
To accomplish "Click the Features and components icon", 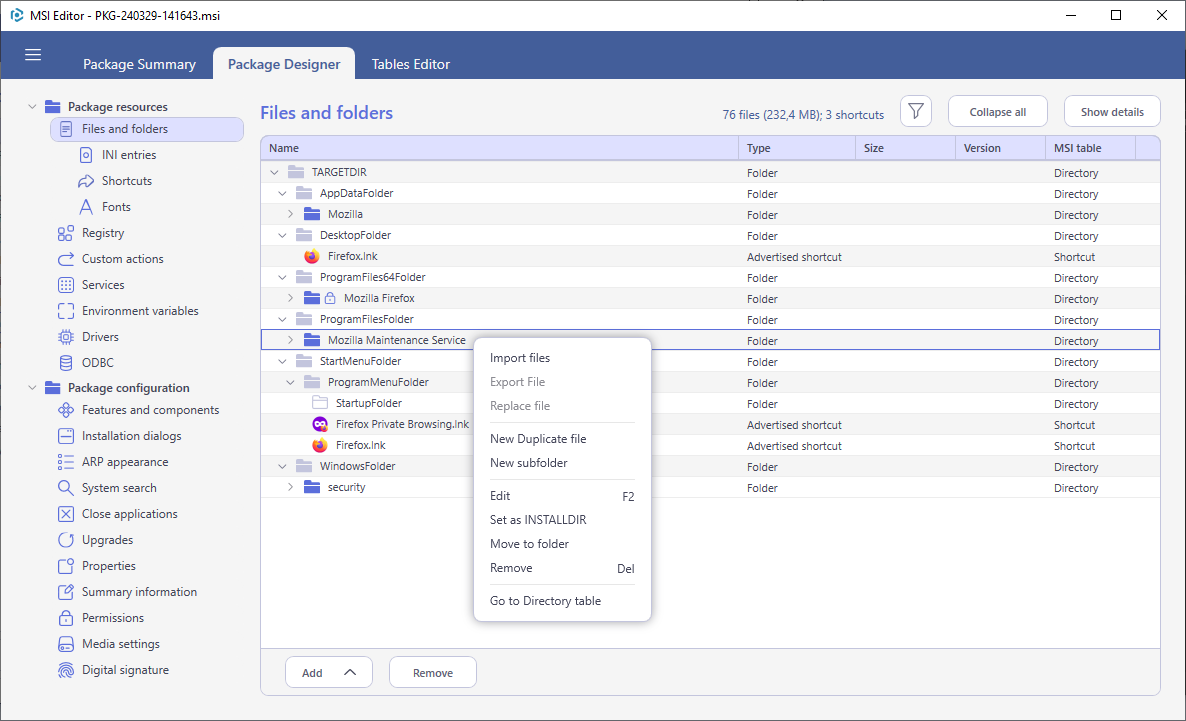I will coord(66,410).
